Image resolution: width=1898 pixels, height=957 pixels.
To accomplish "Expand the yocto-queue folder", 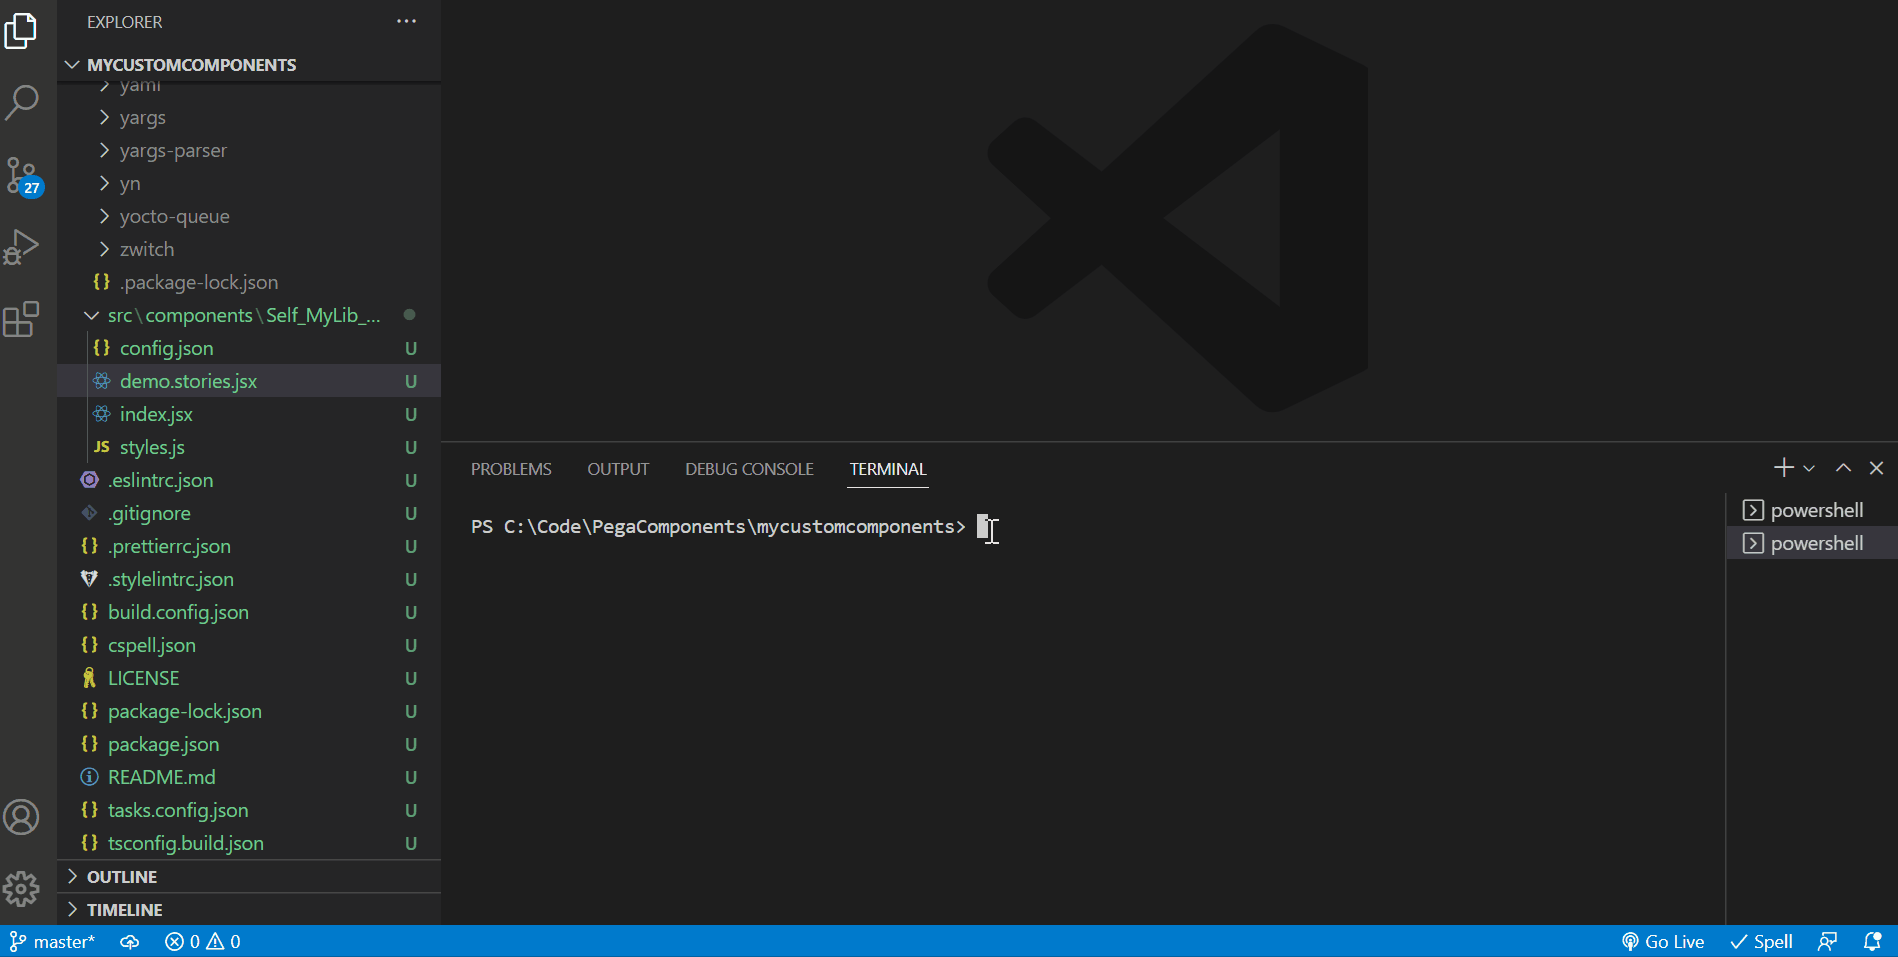I will click(249, 217).
